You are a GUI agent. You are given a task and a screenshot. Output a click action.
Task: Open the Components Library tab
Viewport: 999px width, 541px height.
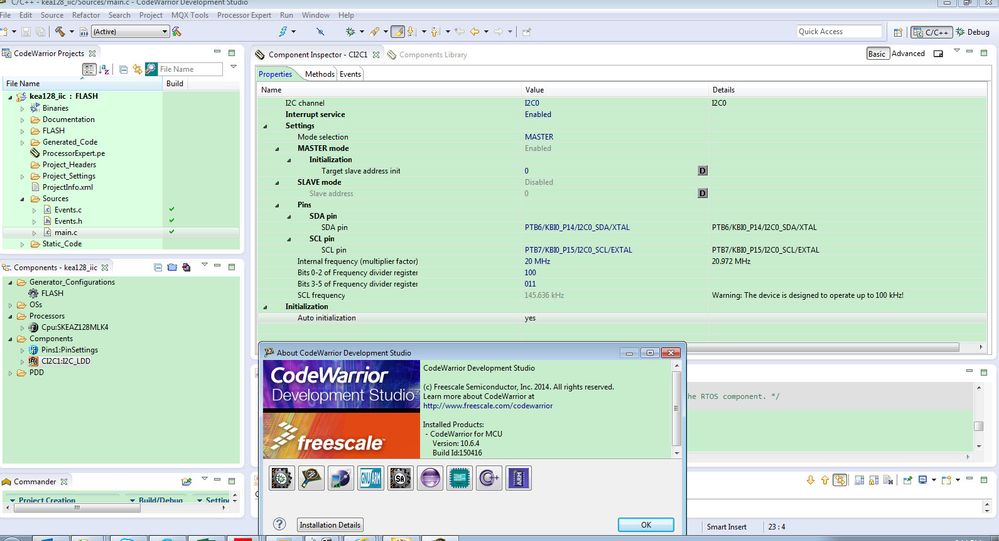(427, 55)
